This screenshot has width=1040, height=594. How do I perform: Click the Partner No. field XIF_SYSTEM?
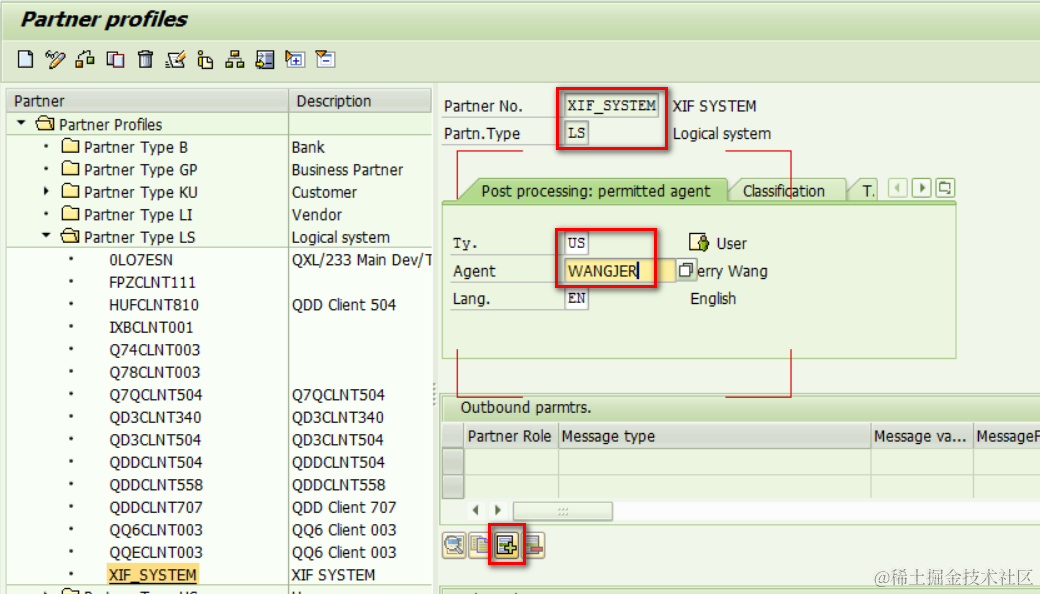click(612, 105)
